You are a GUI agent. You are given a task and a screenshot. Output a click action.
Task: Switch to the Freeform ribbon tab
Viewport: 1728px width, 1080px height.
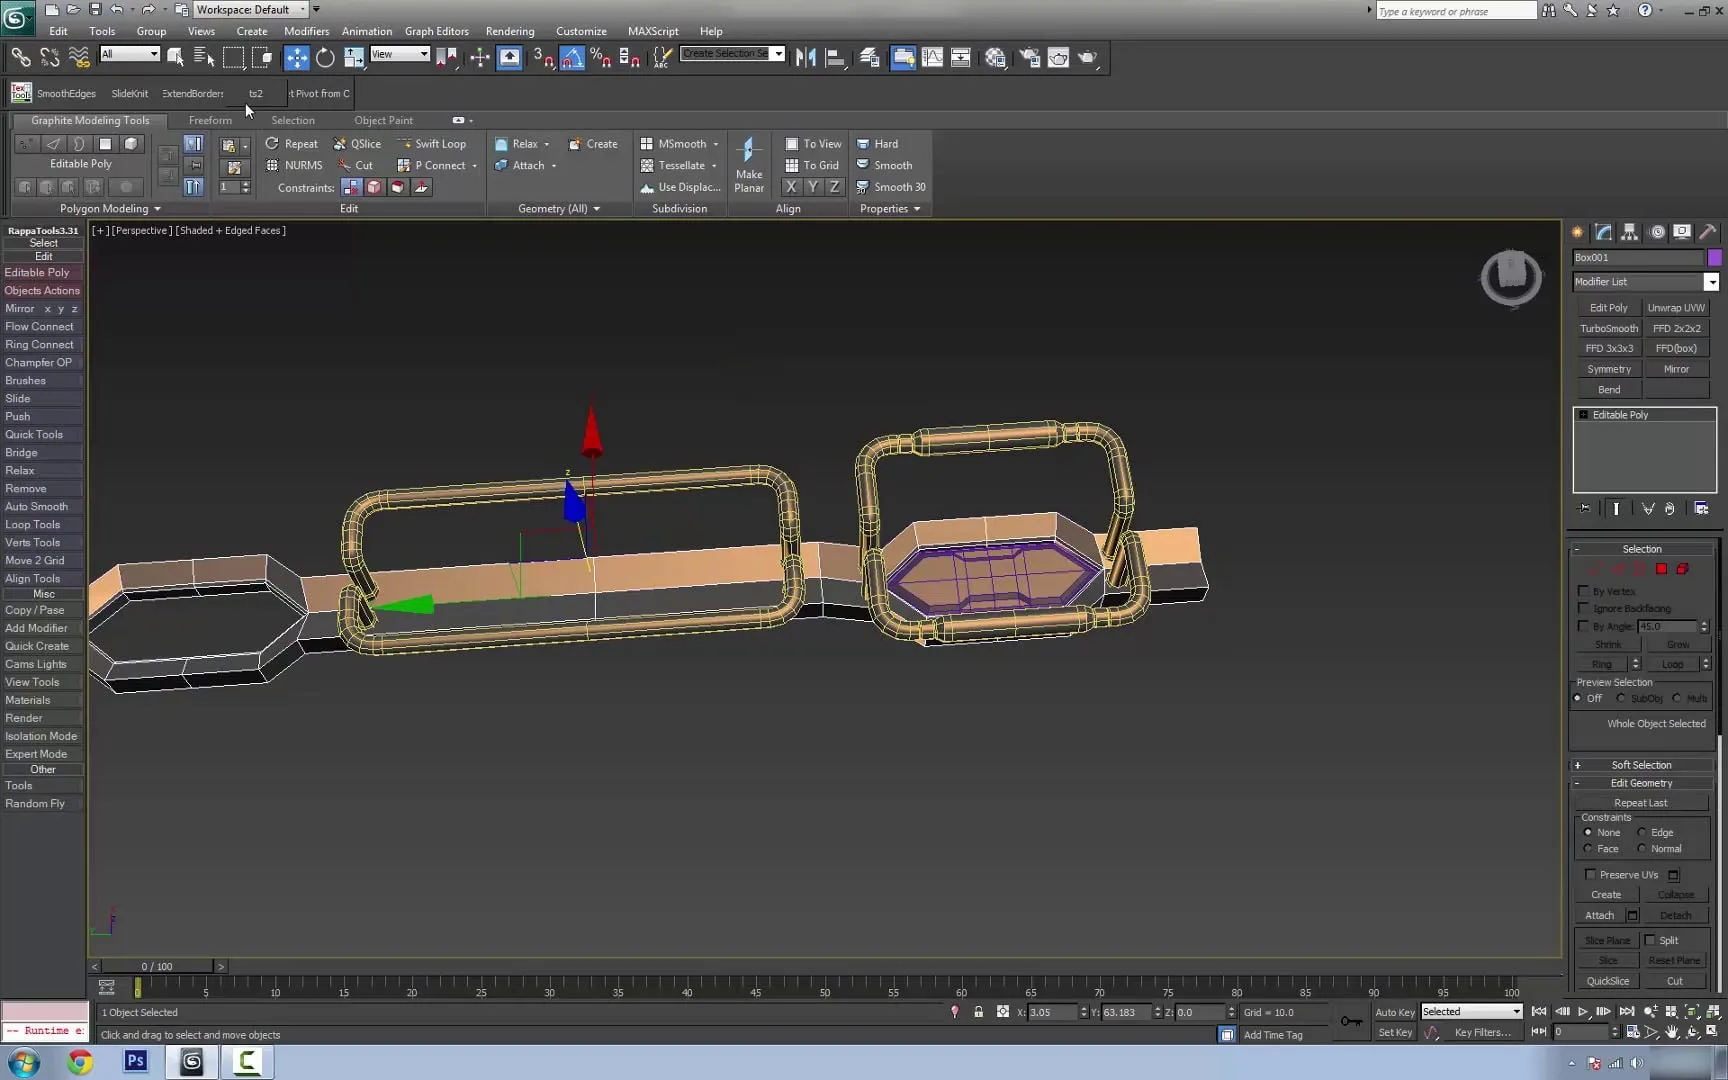210,120
